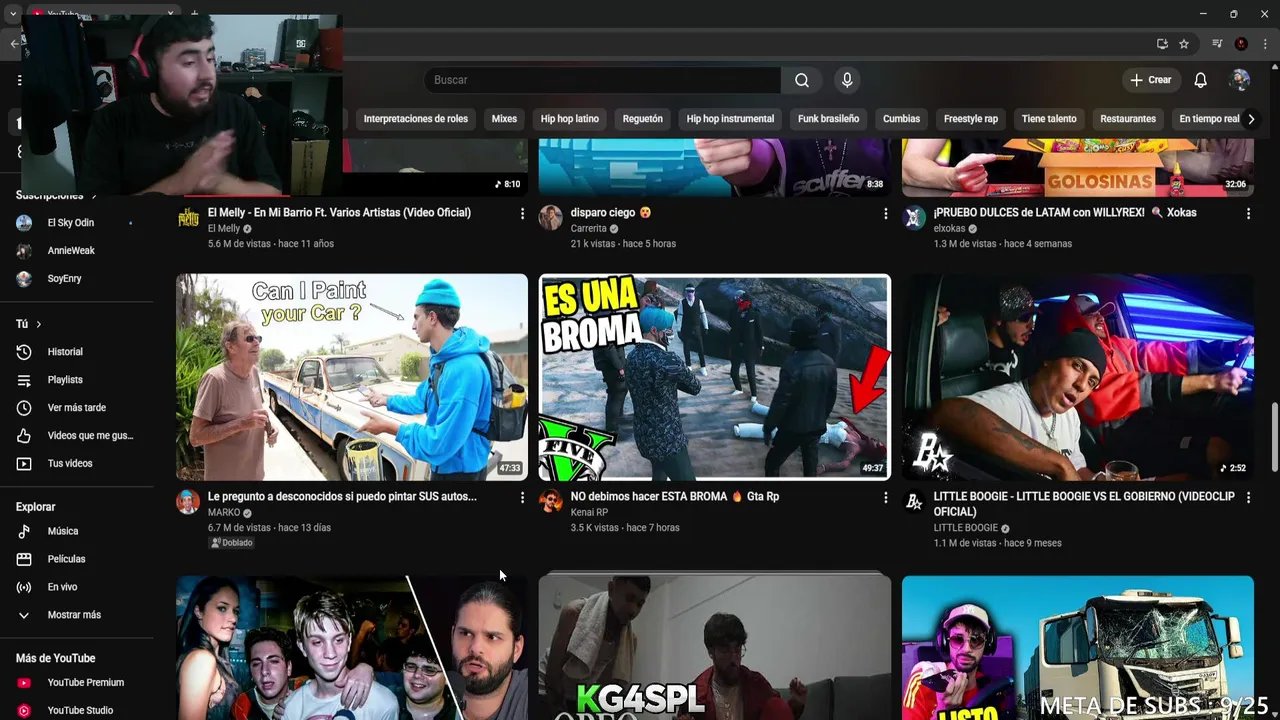Open options menu for MARKO car painting video
The height and width of the screenshot is (720, 1280).
pos(522,498)
